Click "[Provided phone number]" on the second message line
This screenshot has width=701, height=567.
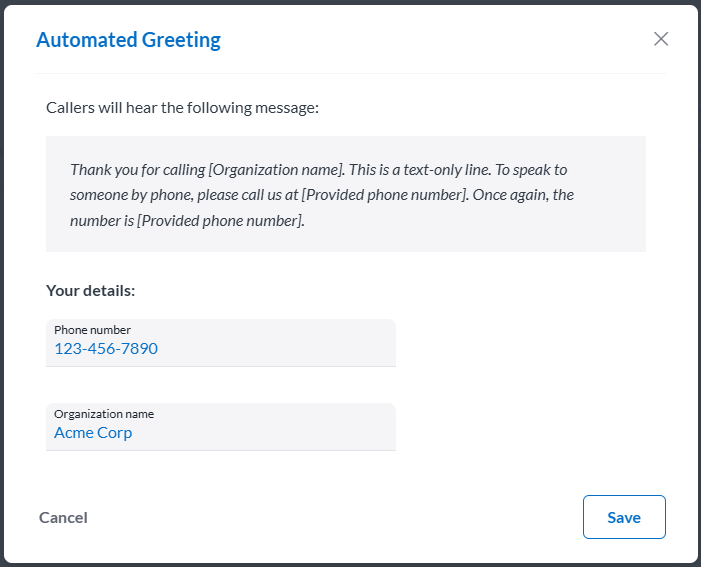click(x=387, y=195)
